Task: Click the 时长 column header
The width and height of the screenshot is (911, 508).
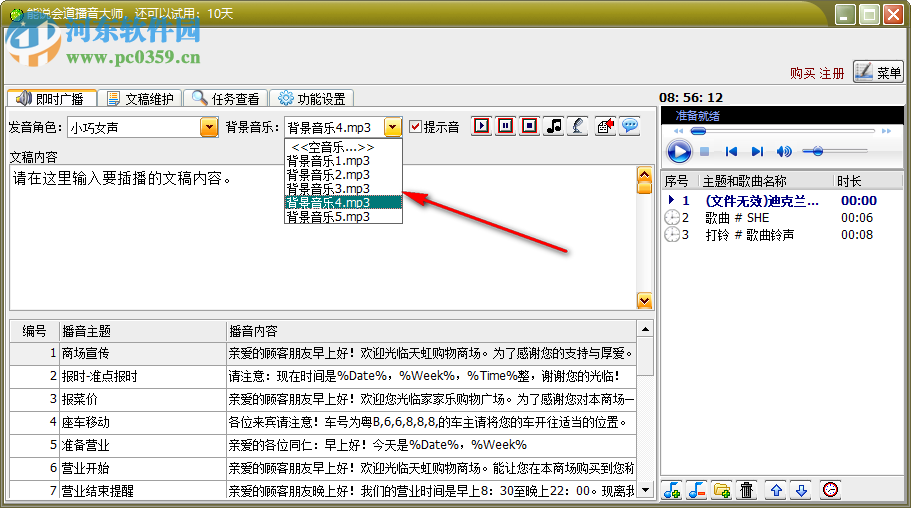Action: coord(867,181)
